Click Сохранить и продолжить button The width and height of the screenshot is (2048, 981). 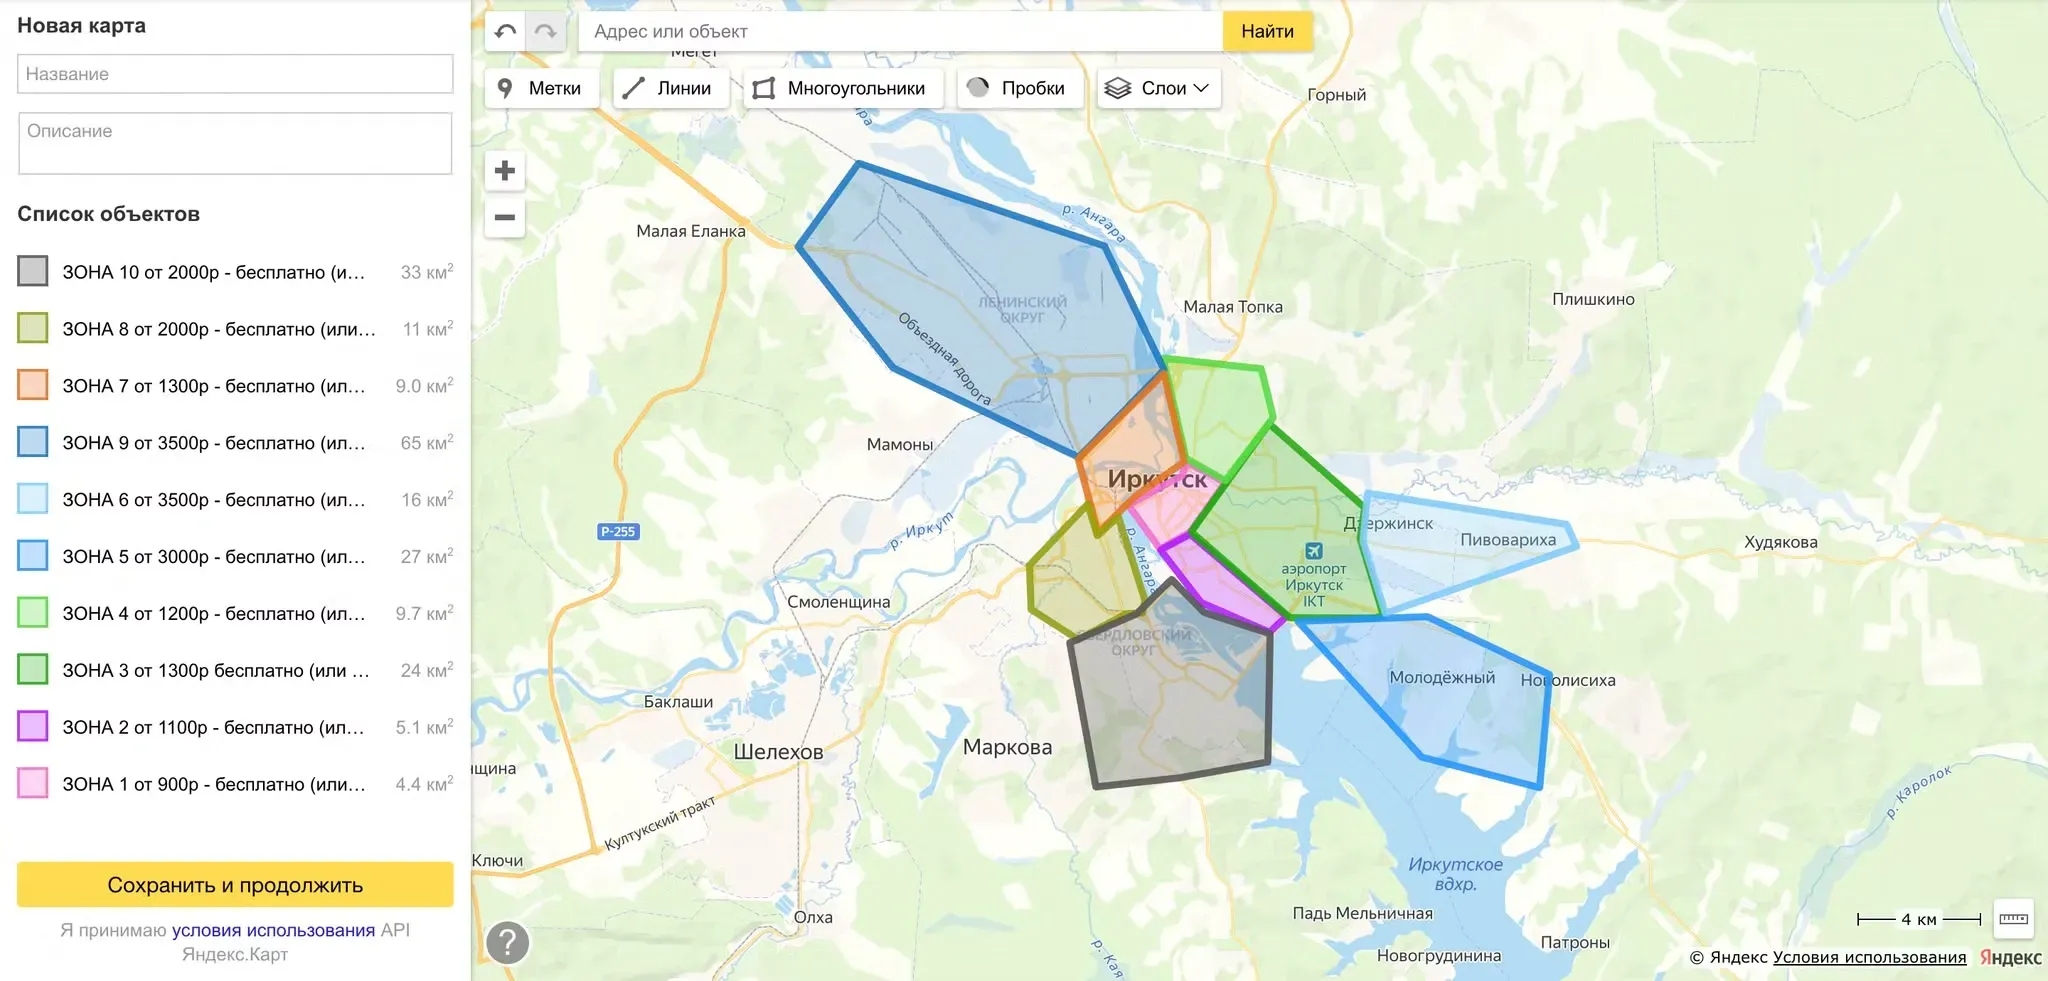(235, 885)
